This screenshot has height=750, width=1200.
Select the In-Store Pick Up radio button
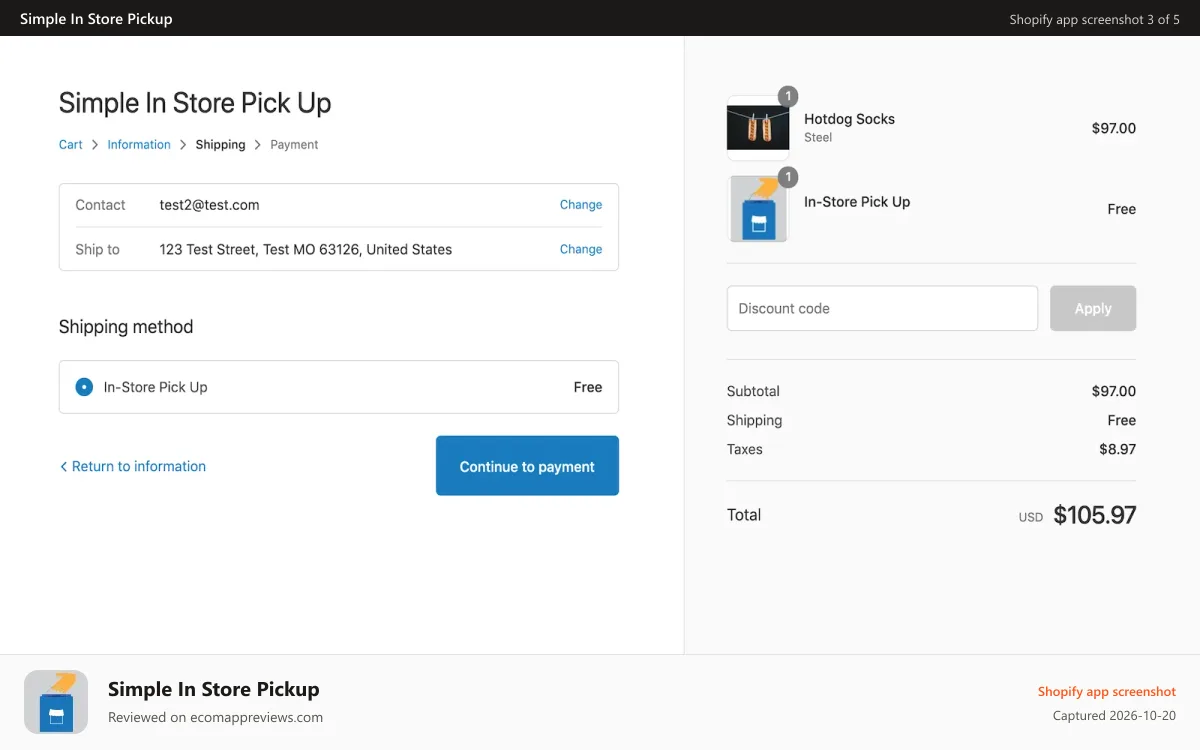(84, 387)
